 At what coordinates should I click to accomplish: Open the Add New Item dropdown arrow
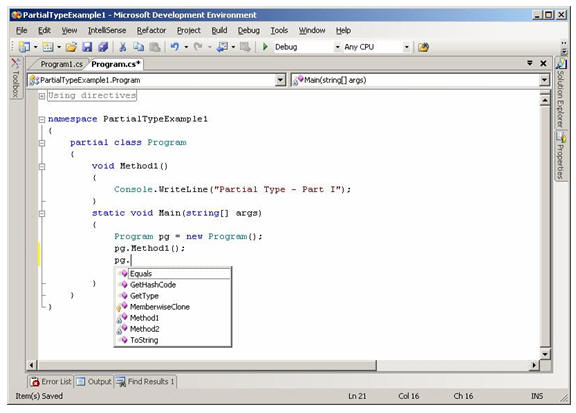click(x=59, y=47)
